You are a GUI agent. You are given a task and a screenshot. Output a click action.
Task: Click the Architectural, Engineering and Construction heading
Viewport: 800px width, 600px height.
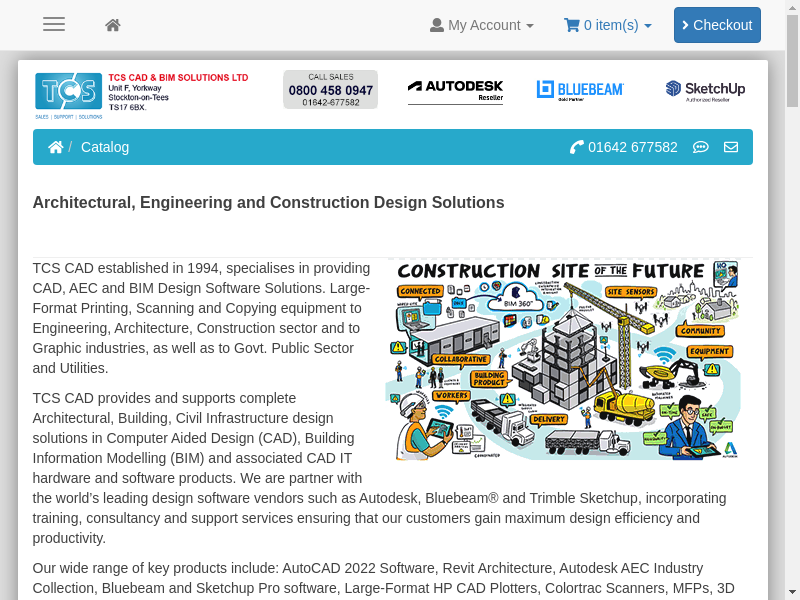coord(268,203)
